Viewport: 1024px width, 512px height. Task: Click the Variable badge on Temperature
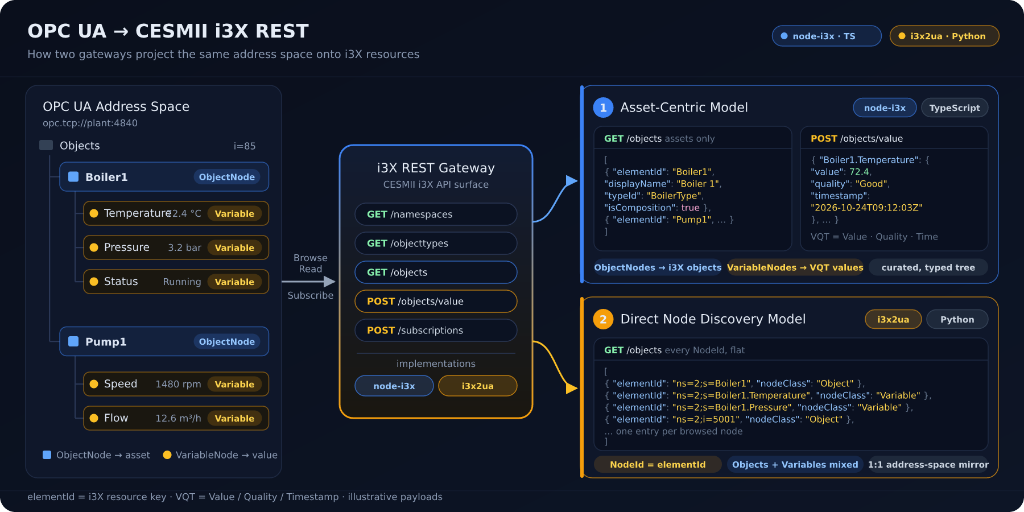234,214
